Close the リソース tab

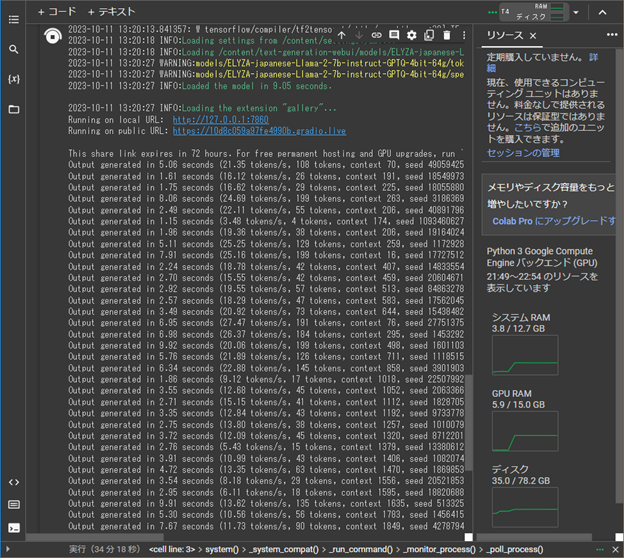(533, 36)
